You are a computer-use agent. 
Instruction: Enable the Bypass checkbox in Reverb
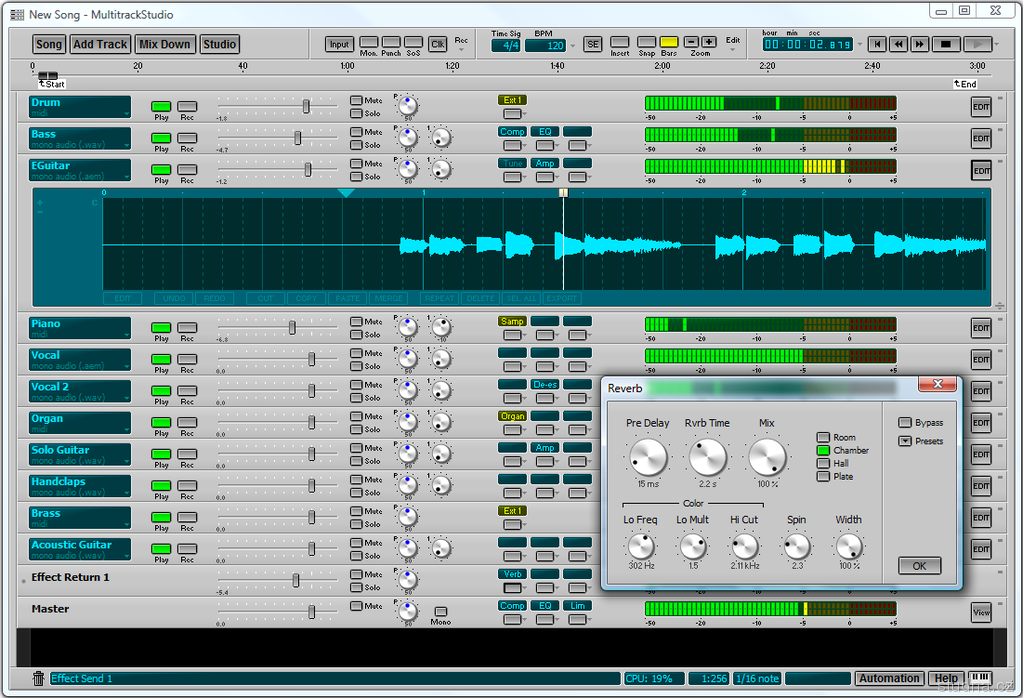click(904, 423)
